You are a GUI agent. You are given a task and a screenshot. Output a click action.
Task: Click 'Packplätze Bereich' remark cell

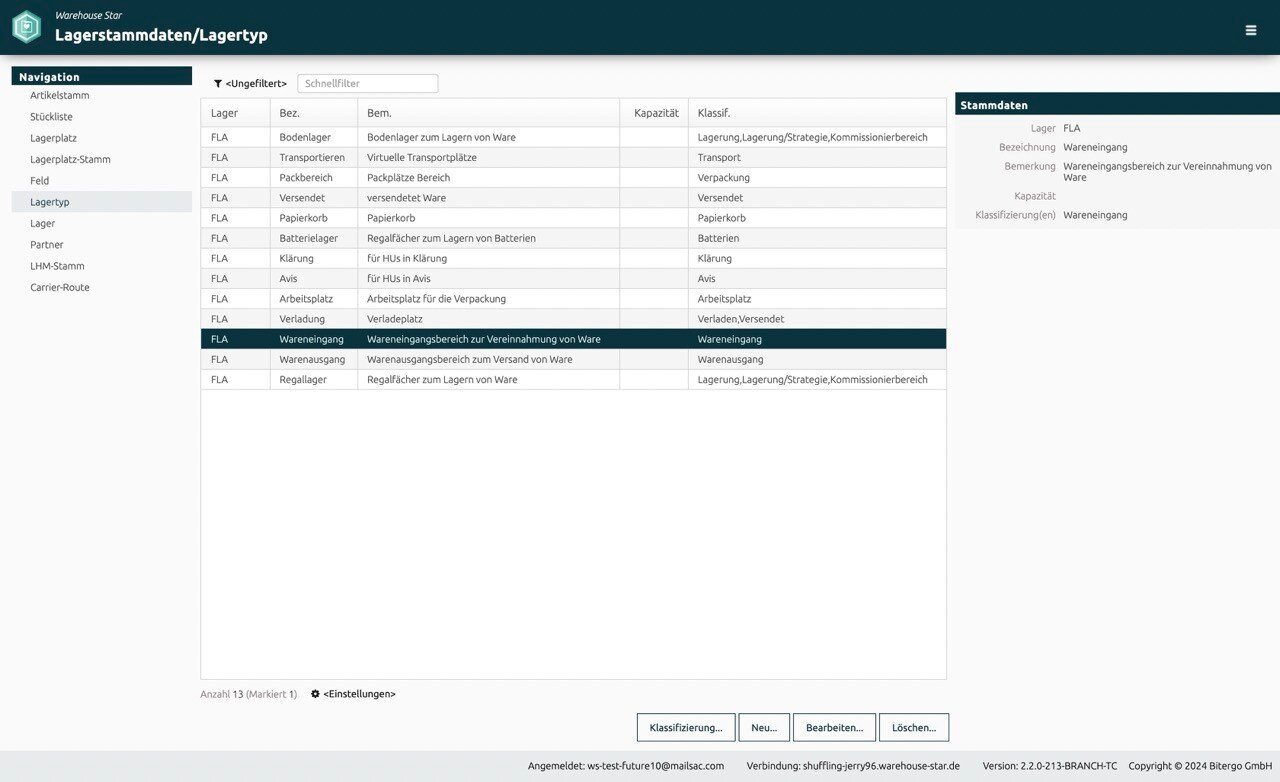489,178
